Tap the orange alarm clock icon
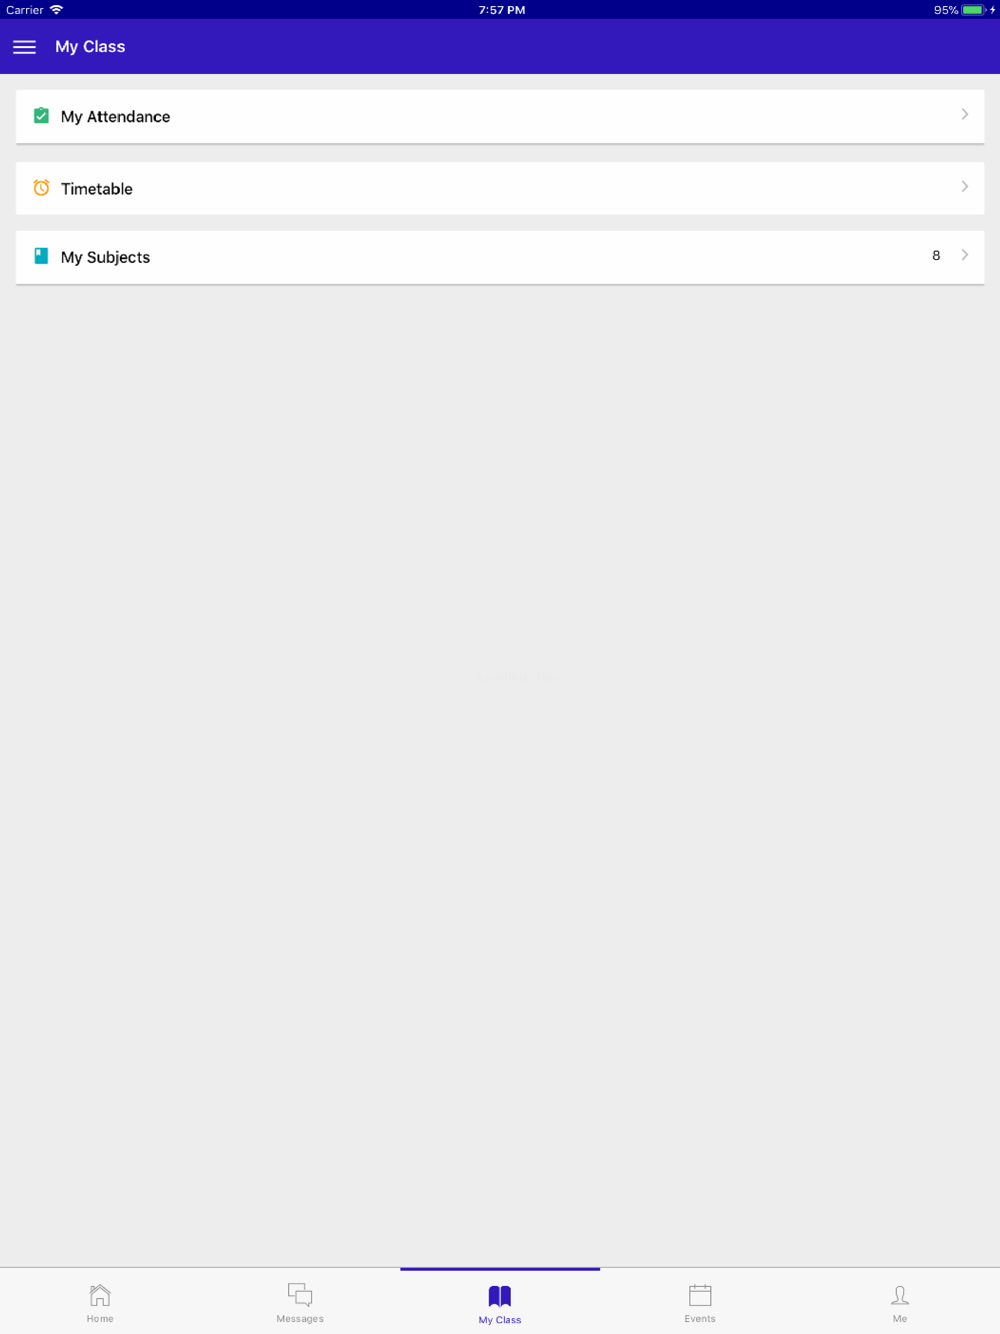The image size is (1000, 1334). (41, 188)
